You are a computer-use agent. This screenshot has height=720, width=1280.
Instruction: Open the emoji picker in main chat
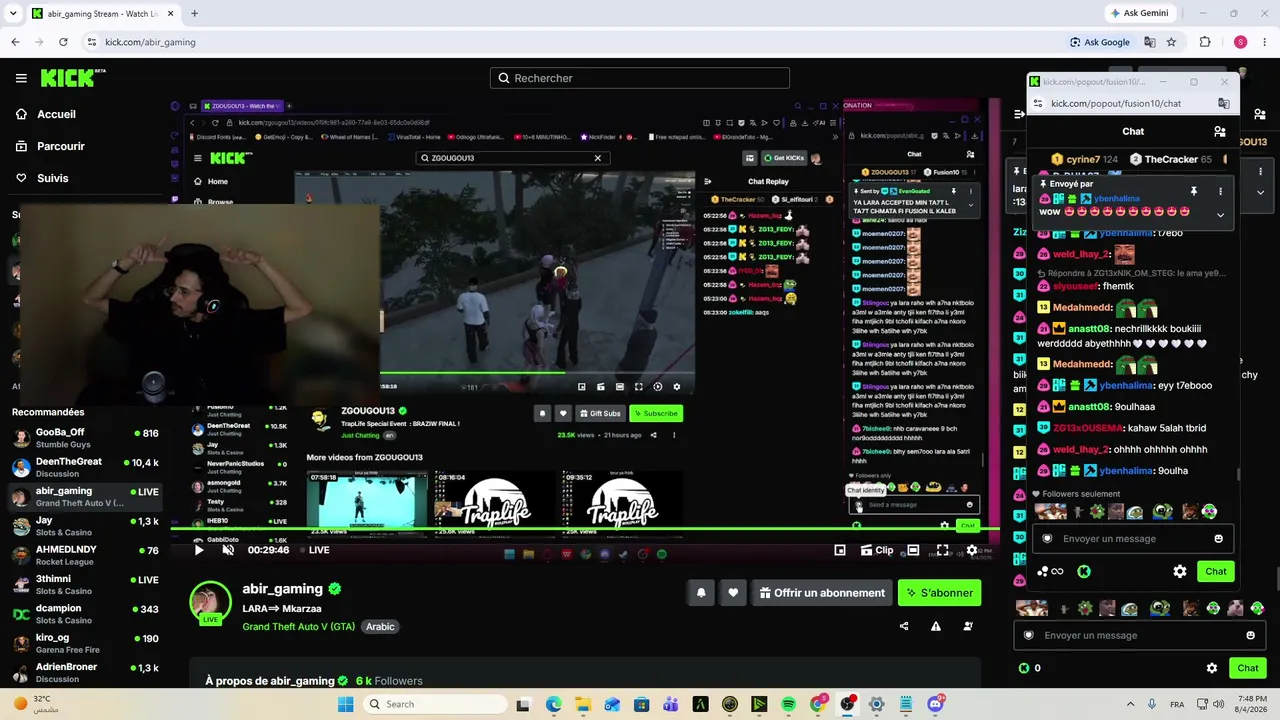(1250, 635)
